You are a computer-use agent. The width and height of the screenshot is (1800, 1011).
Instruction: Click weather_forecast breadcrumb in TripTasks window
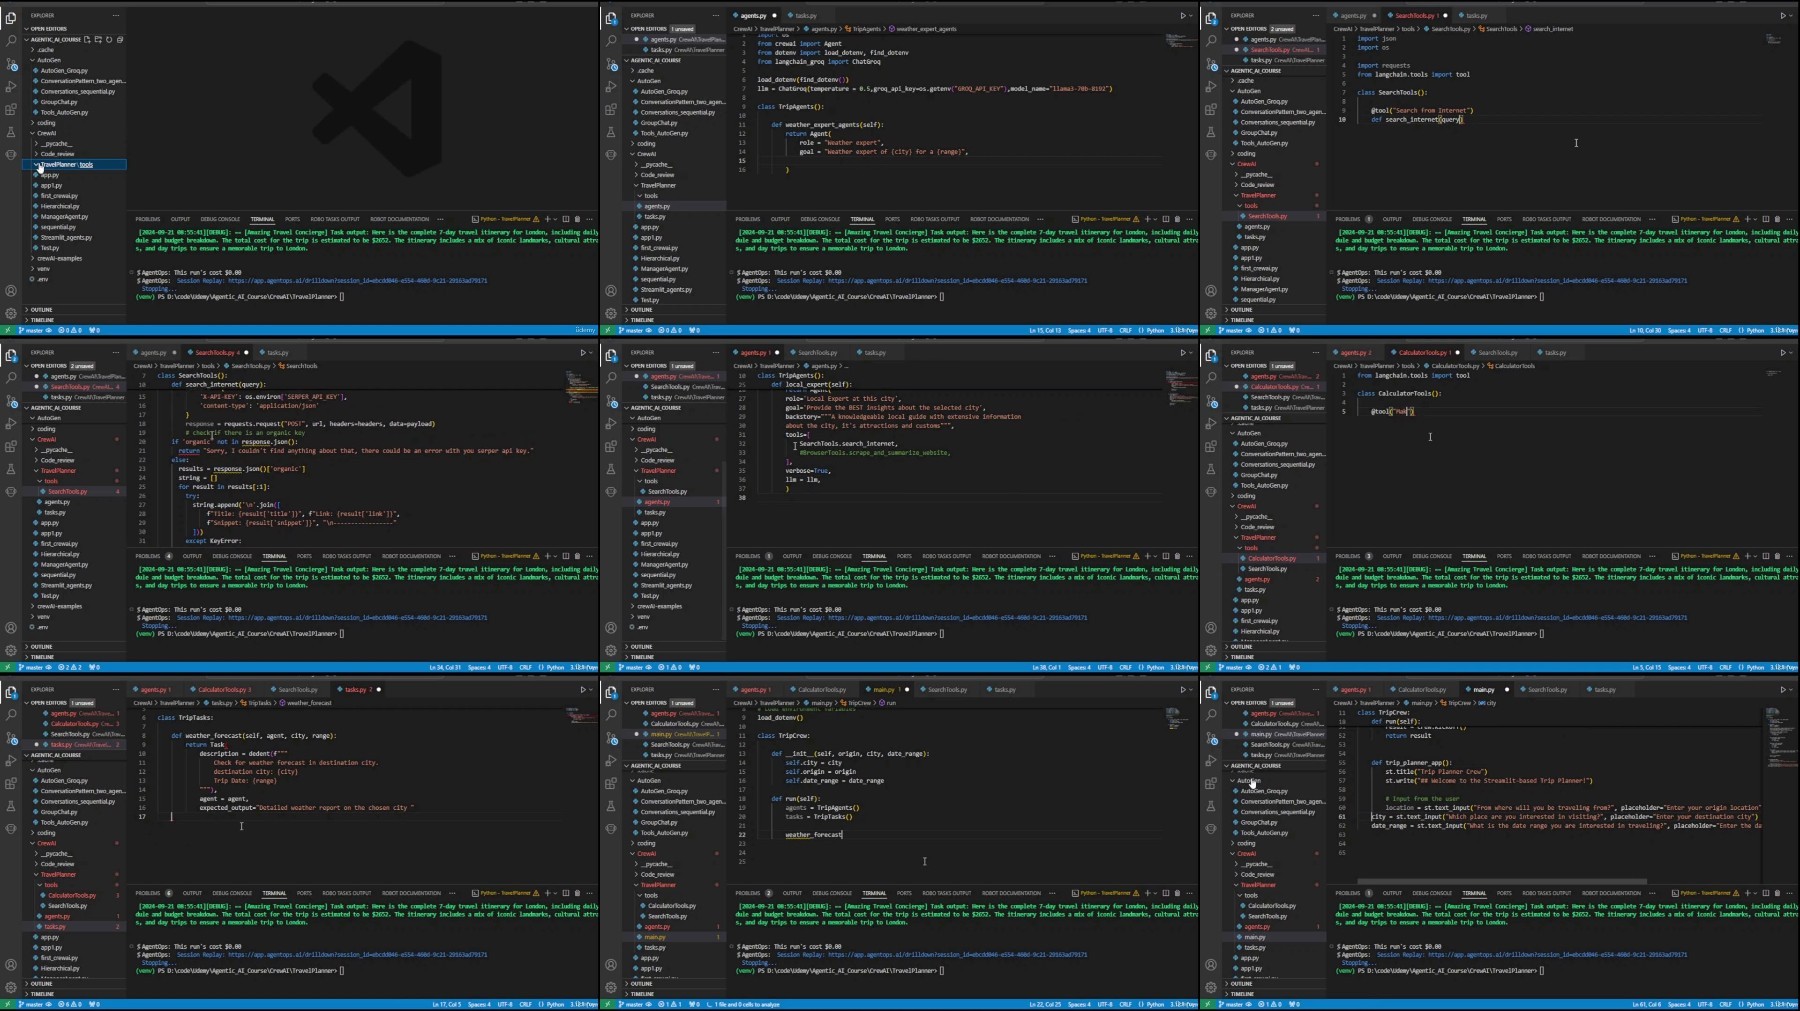(x=307, y=703)
